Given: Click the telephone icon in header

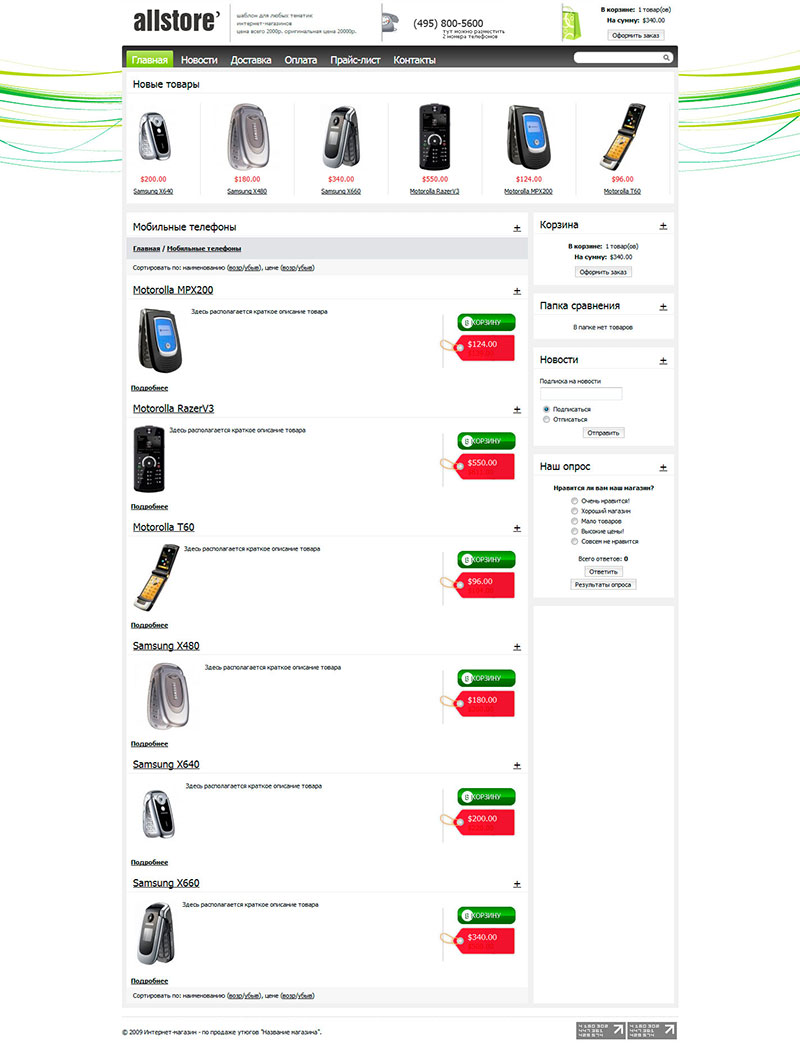Looking at the screenshot, I should pyautogui.click(x=391, y=24).
